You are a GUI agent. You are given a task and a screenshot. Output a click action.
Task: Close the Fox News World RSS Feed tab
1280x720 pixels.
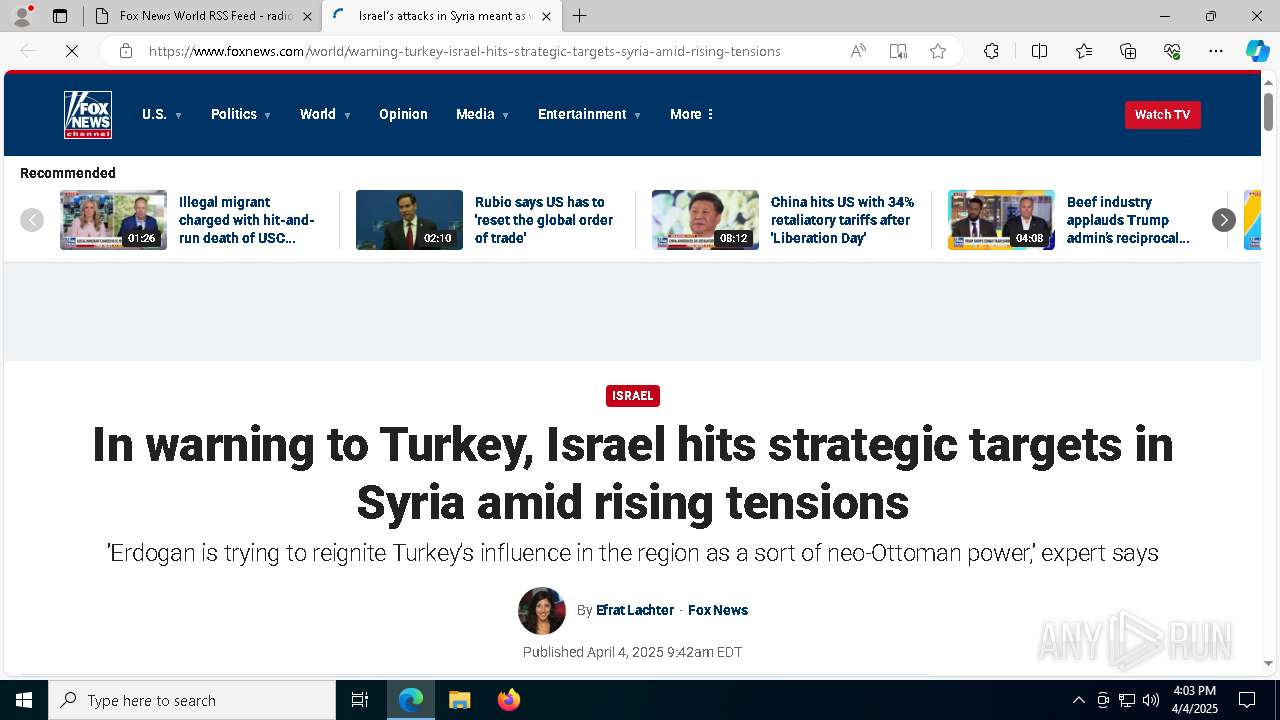(307, 16)
